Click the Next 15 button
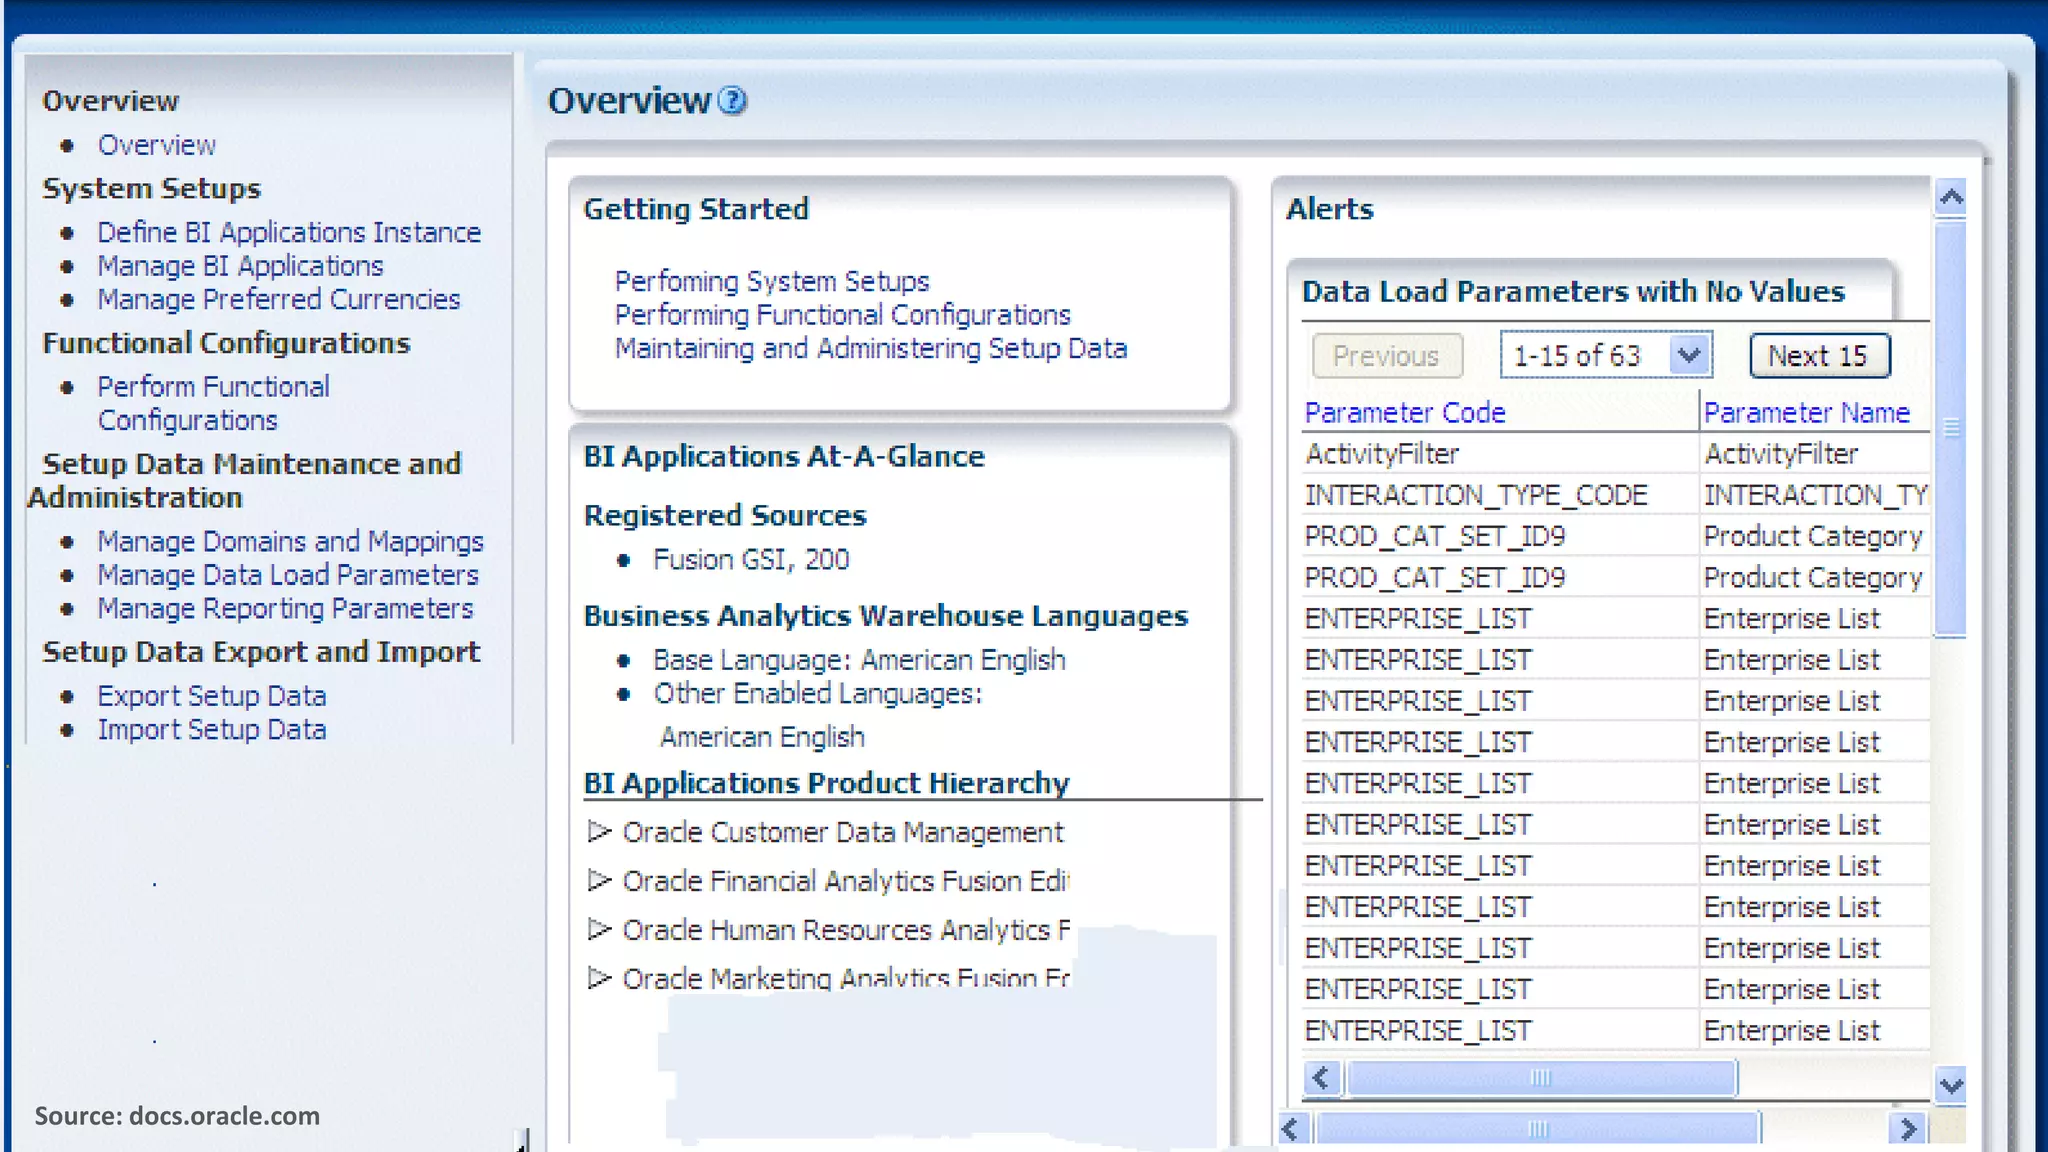 tap(1819, 355)
